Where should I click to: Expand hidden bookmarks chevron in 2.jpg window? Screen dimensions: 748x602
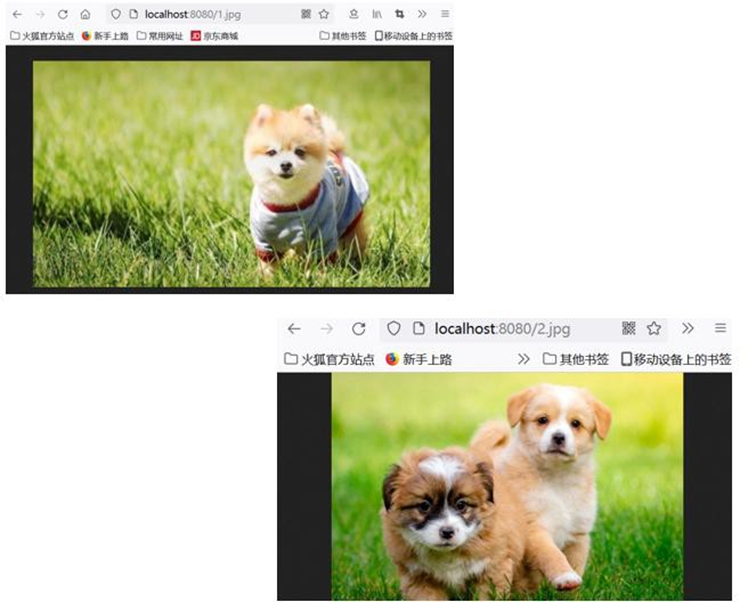coord(523,359)
